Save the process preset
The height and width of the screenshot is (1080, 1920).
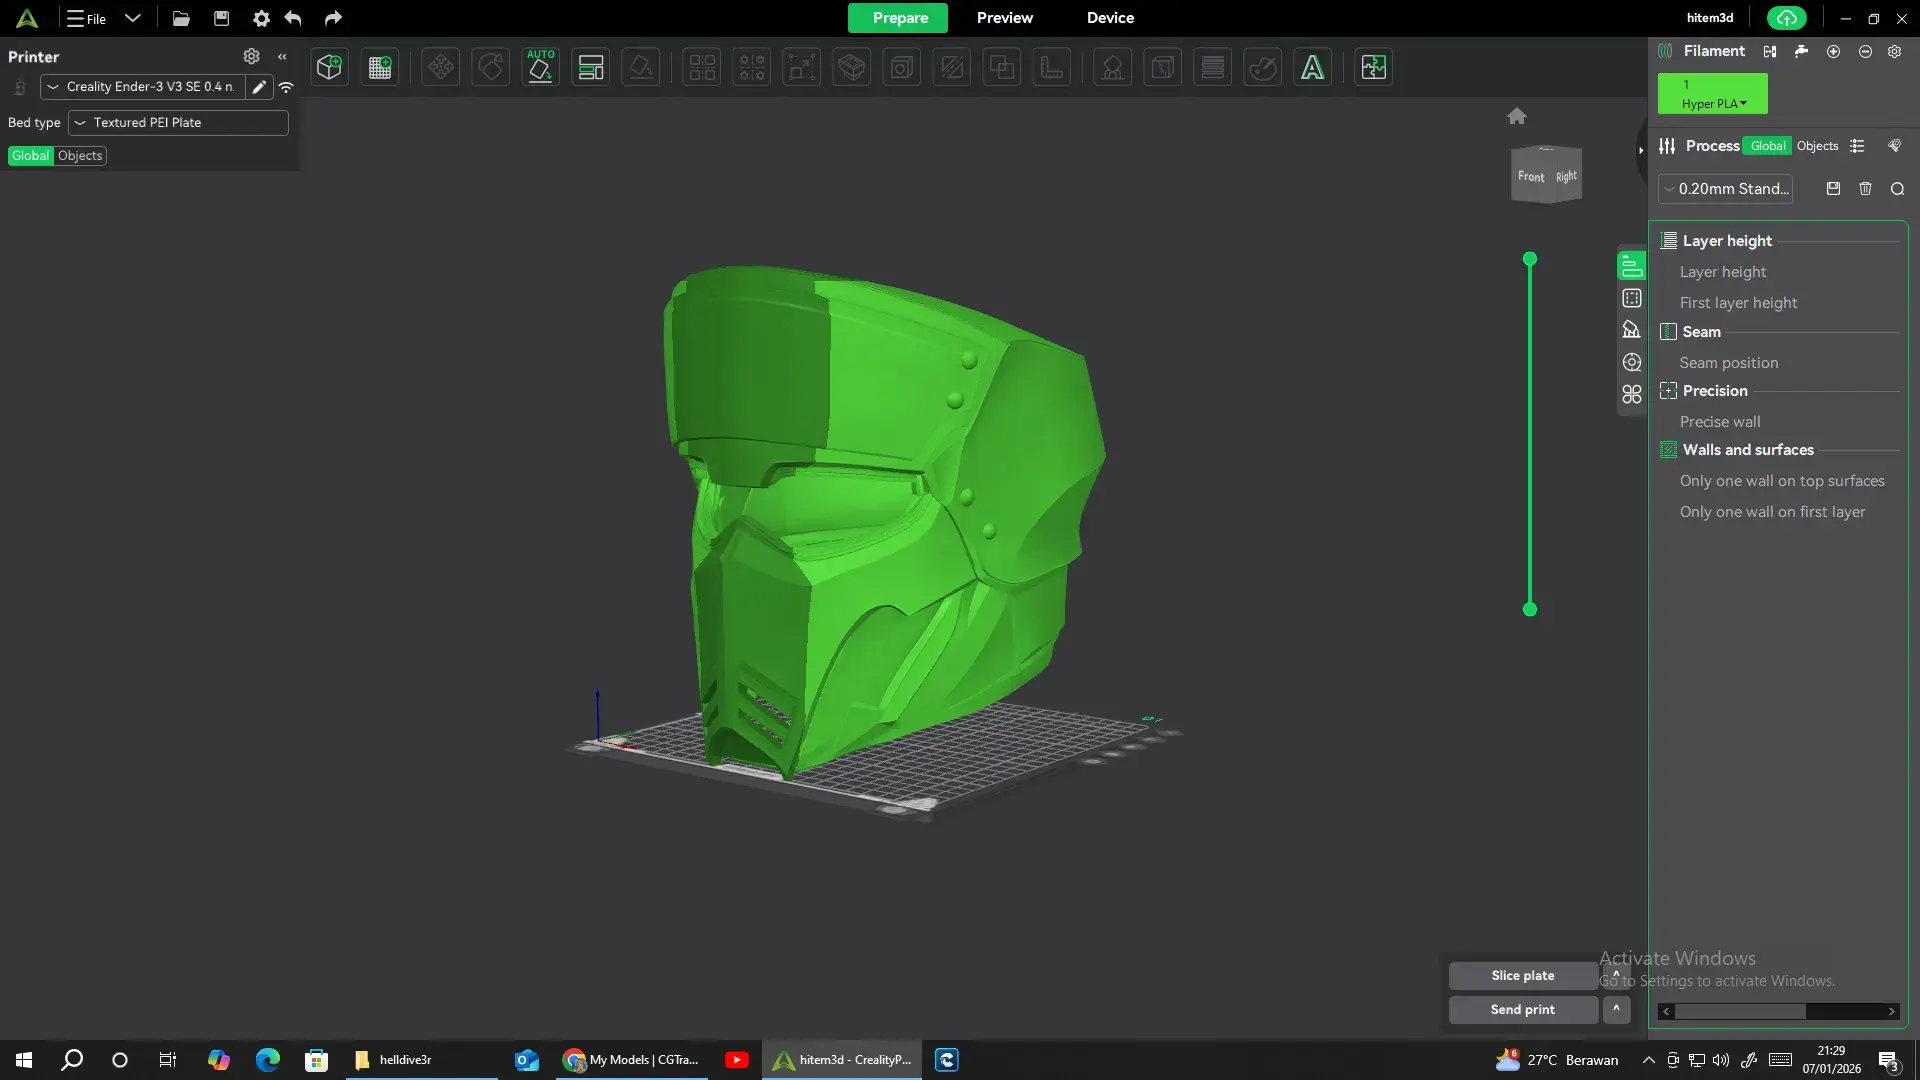(1833, 188)
